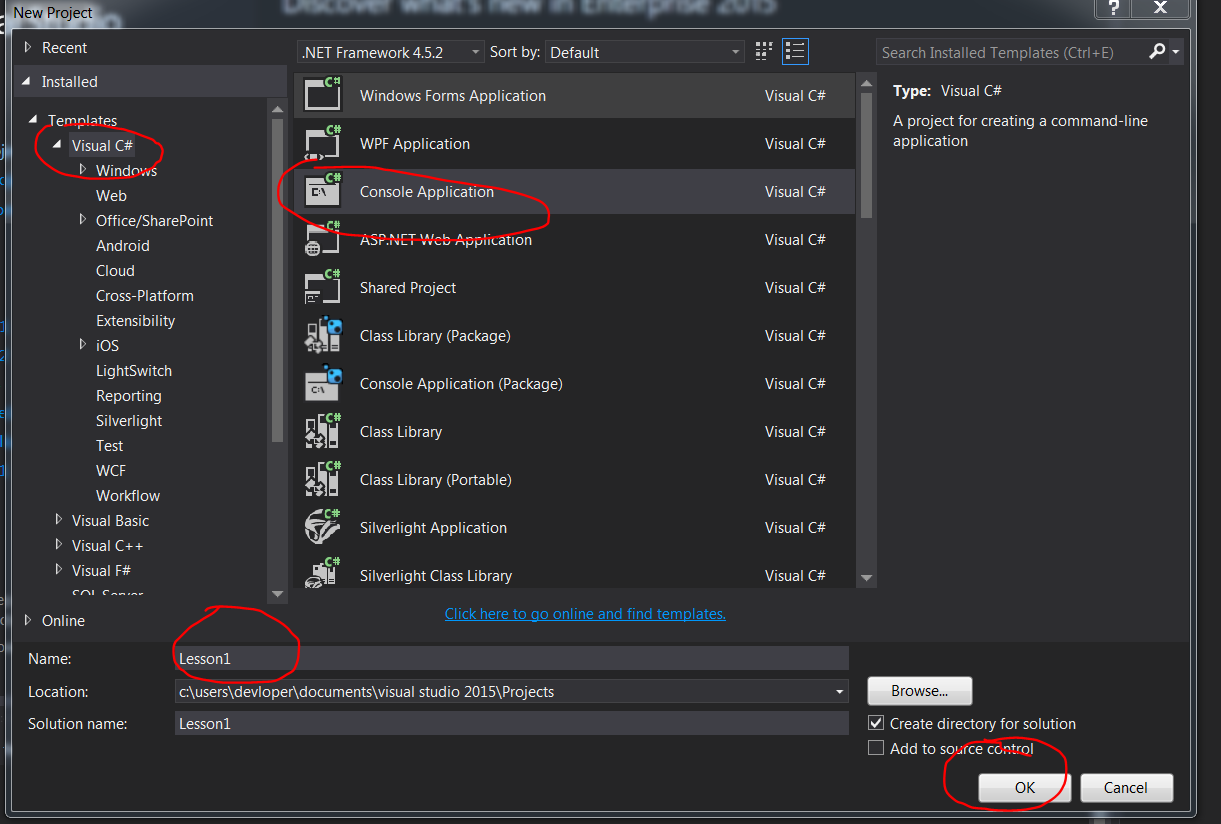The image size is (1221, 824).
Task: Select the WPF Application template icon
Action: 323,143
